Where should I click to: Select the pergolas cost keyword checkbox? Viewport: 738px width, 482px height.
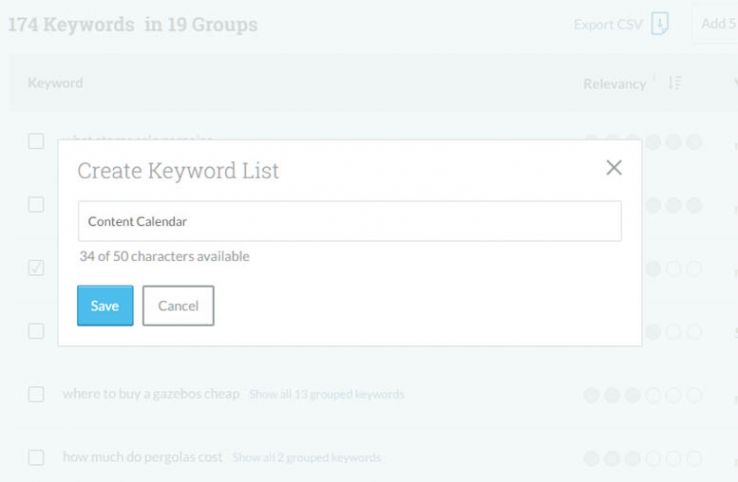point(36,457)
